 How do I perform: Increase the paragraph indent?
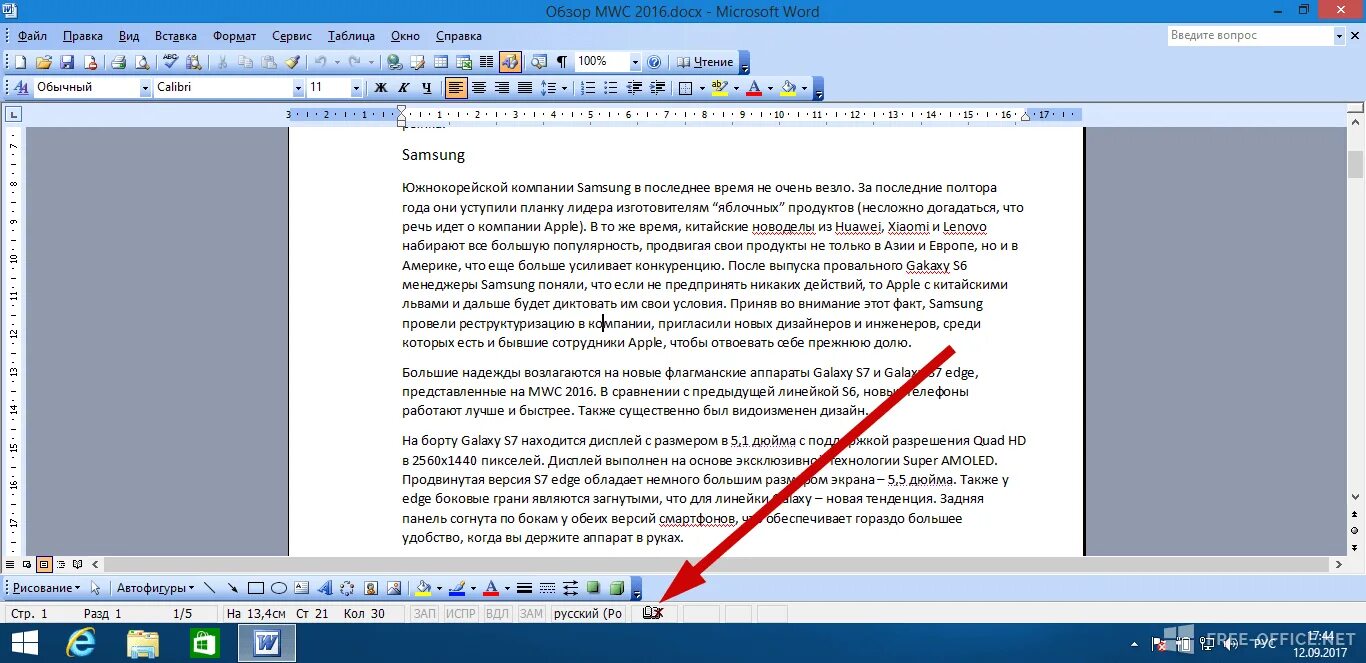[658, 88]
